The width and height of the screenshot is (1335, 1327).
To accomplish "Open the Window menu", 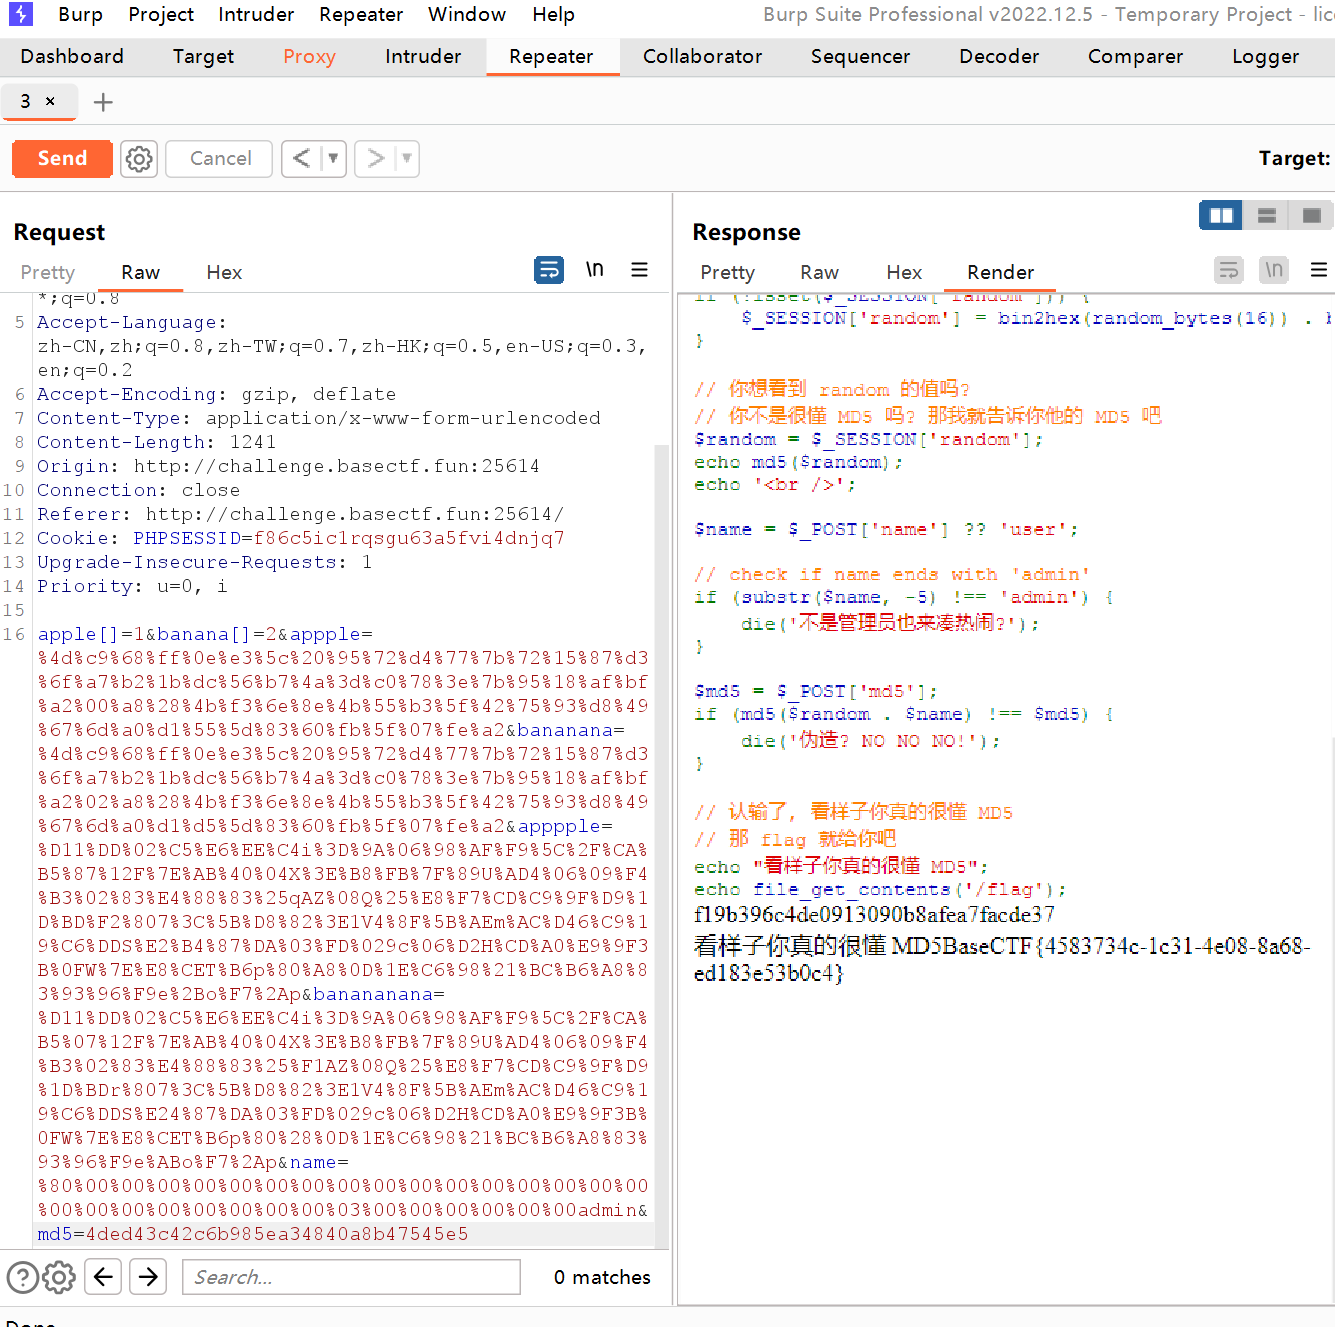I will (467, 14).
